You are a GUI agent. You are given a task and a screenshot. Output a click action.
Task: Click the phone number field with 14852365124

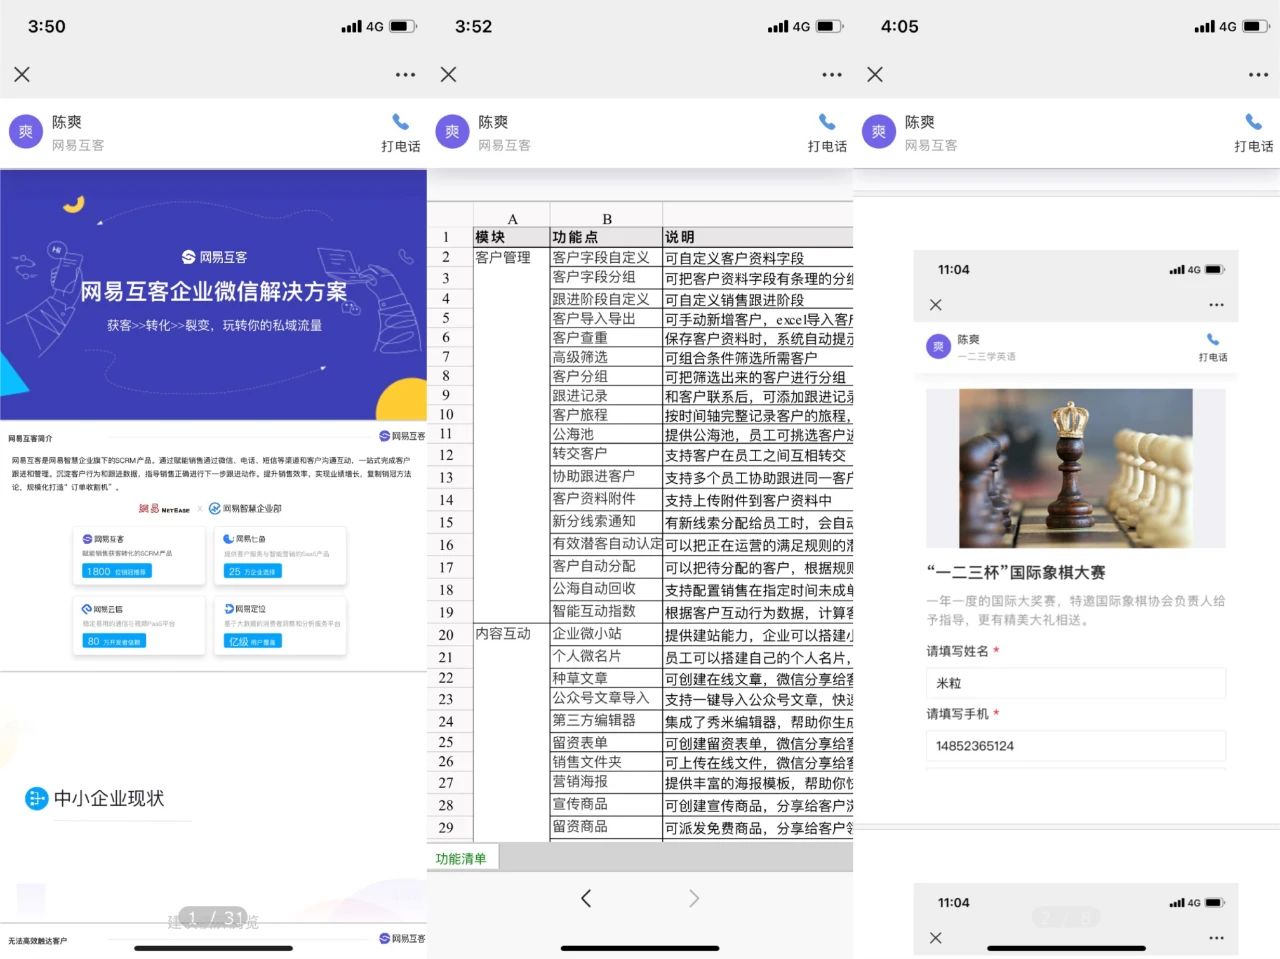[1076, 746]
